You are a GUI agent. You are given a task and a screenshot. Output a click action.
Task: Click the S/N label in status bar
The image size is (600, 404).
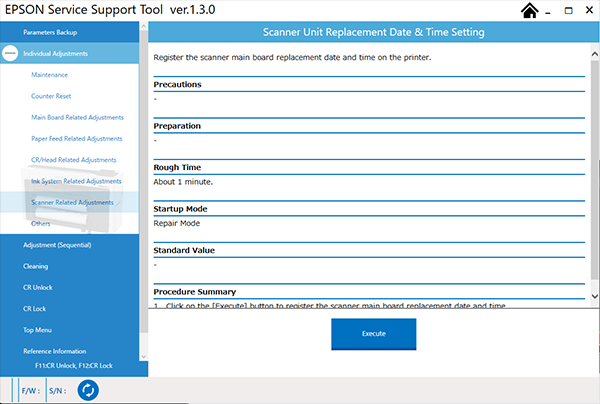pyautogui.click(x=57, y=391)
